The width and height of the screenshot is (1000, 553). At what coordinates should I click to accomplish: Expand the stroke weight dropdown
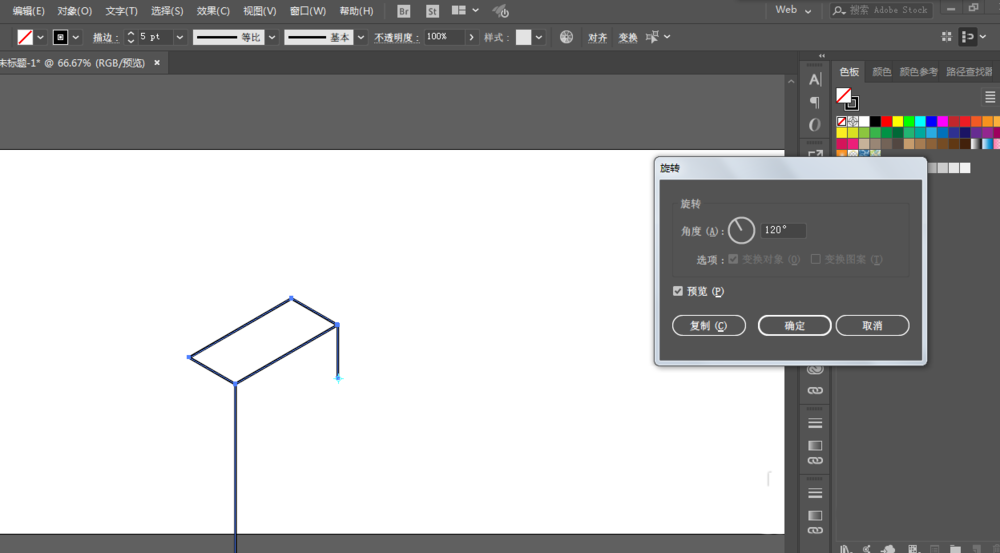point(180,38)
